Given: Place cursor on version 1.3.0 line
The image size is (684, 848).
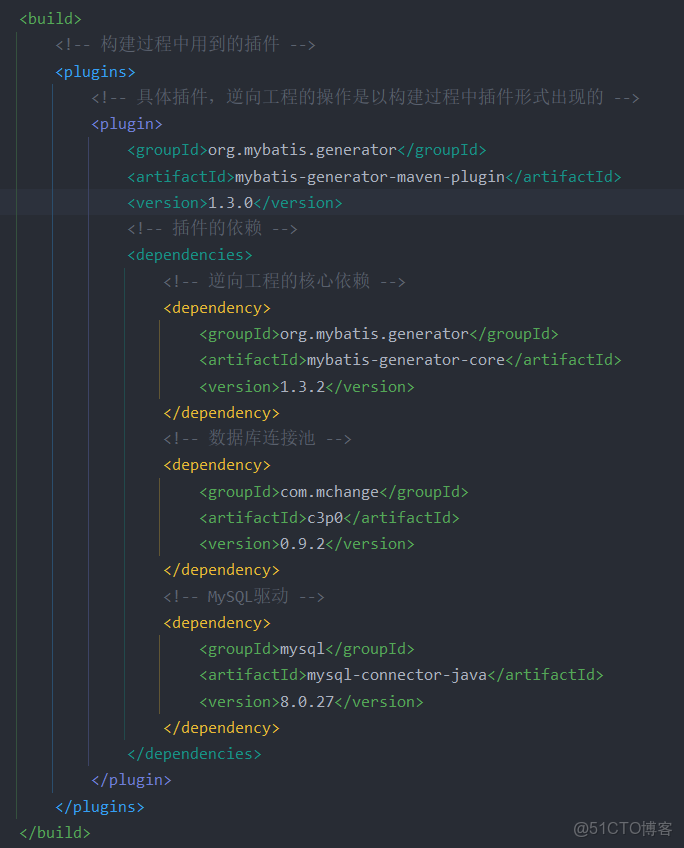Looking at the screenshot, I should (x=234, y=203).
